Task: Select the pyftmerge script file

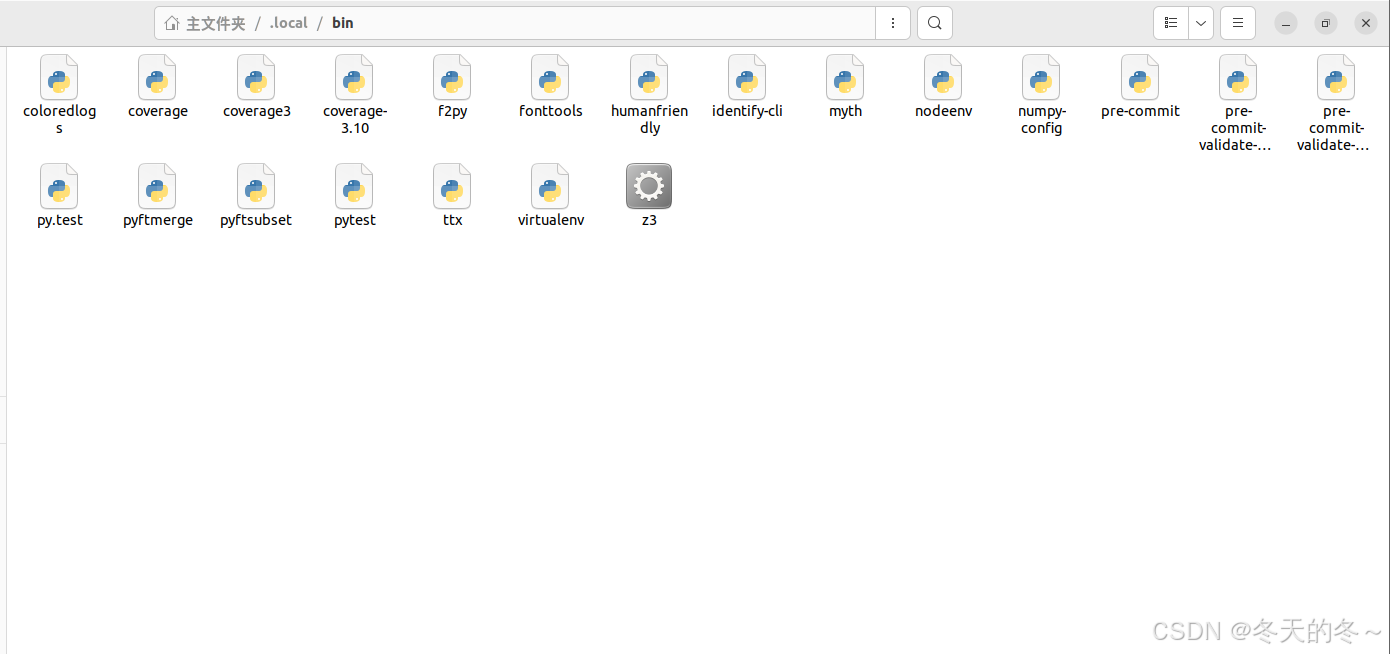Action: coord(157,187)
